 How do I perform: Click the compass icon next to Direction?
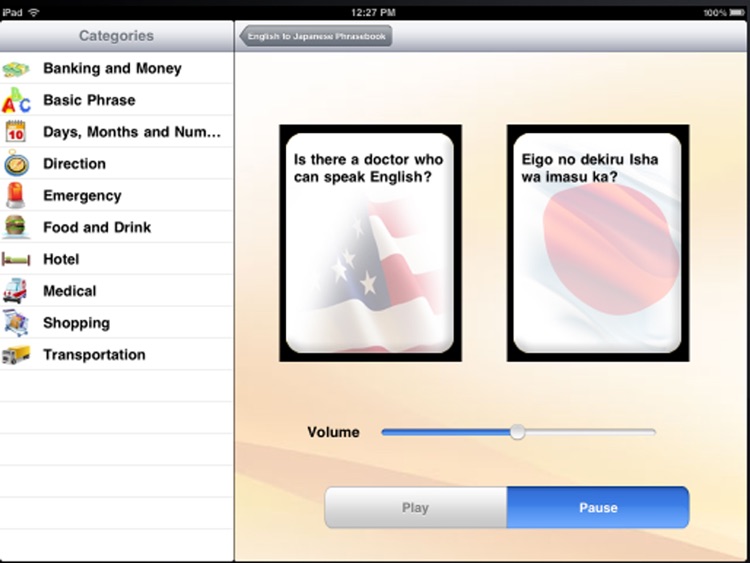pos(16,164)
